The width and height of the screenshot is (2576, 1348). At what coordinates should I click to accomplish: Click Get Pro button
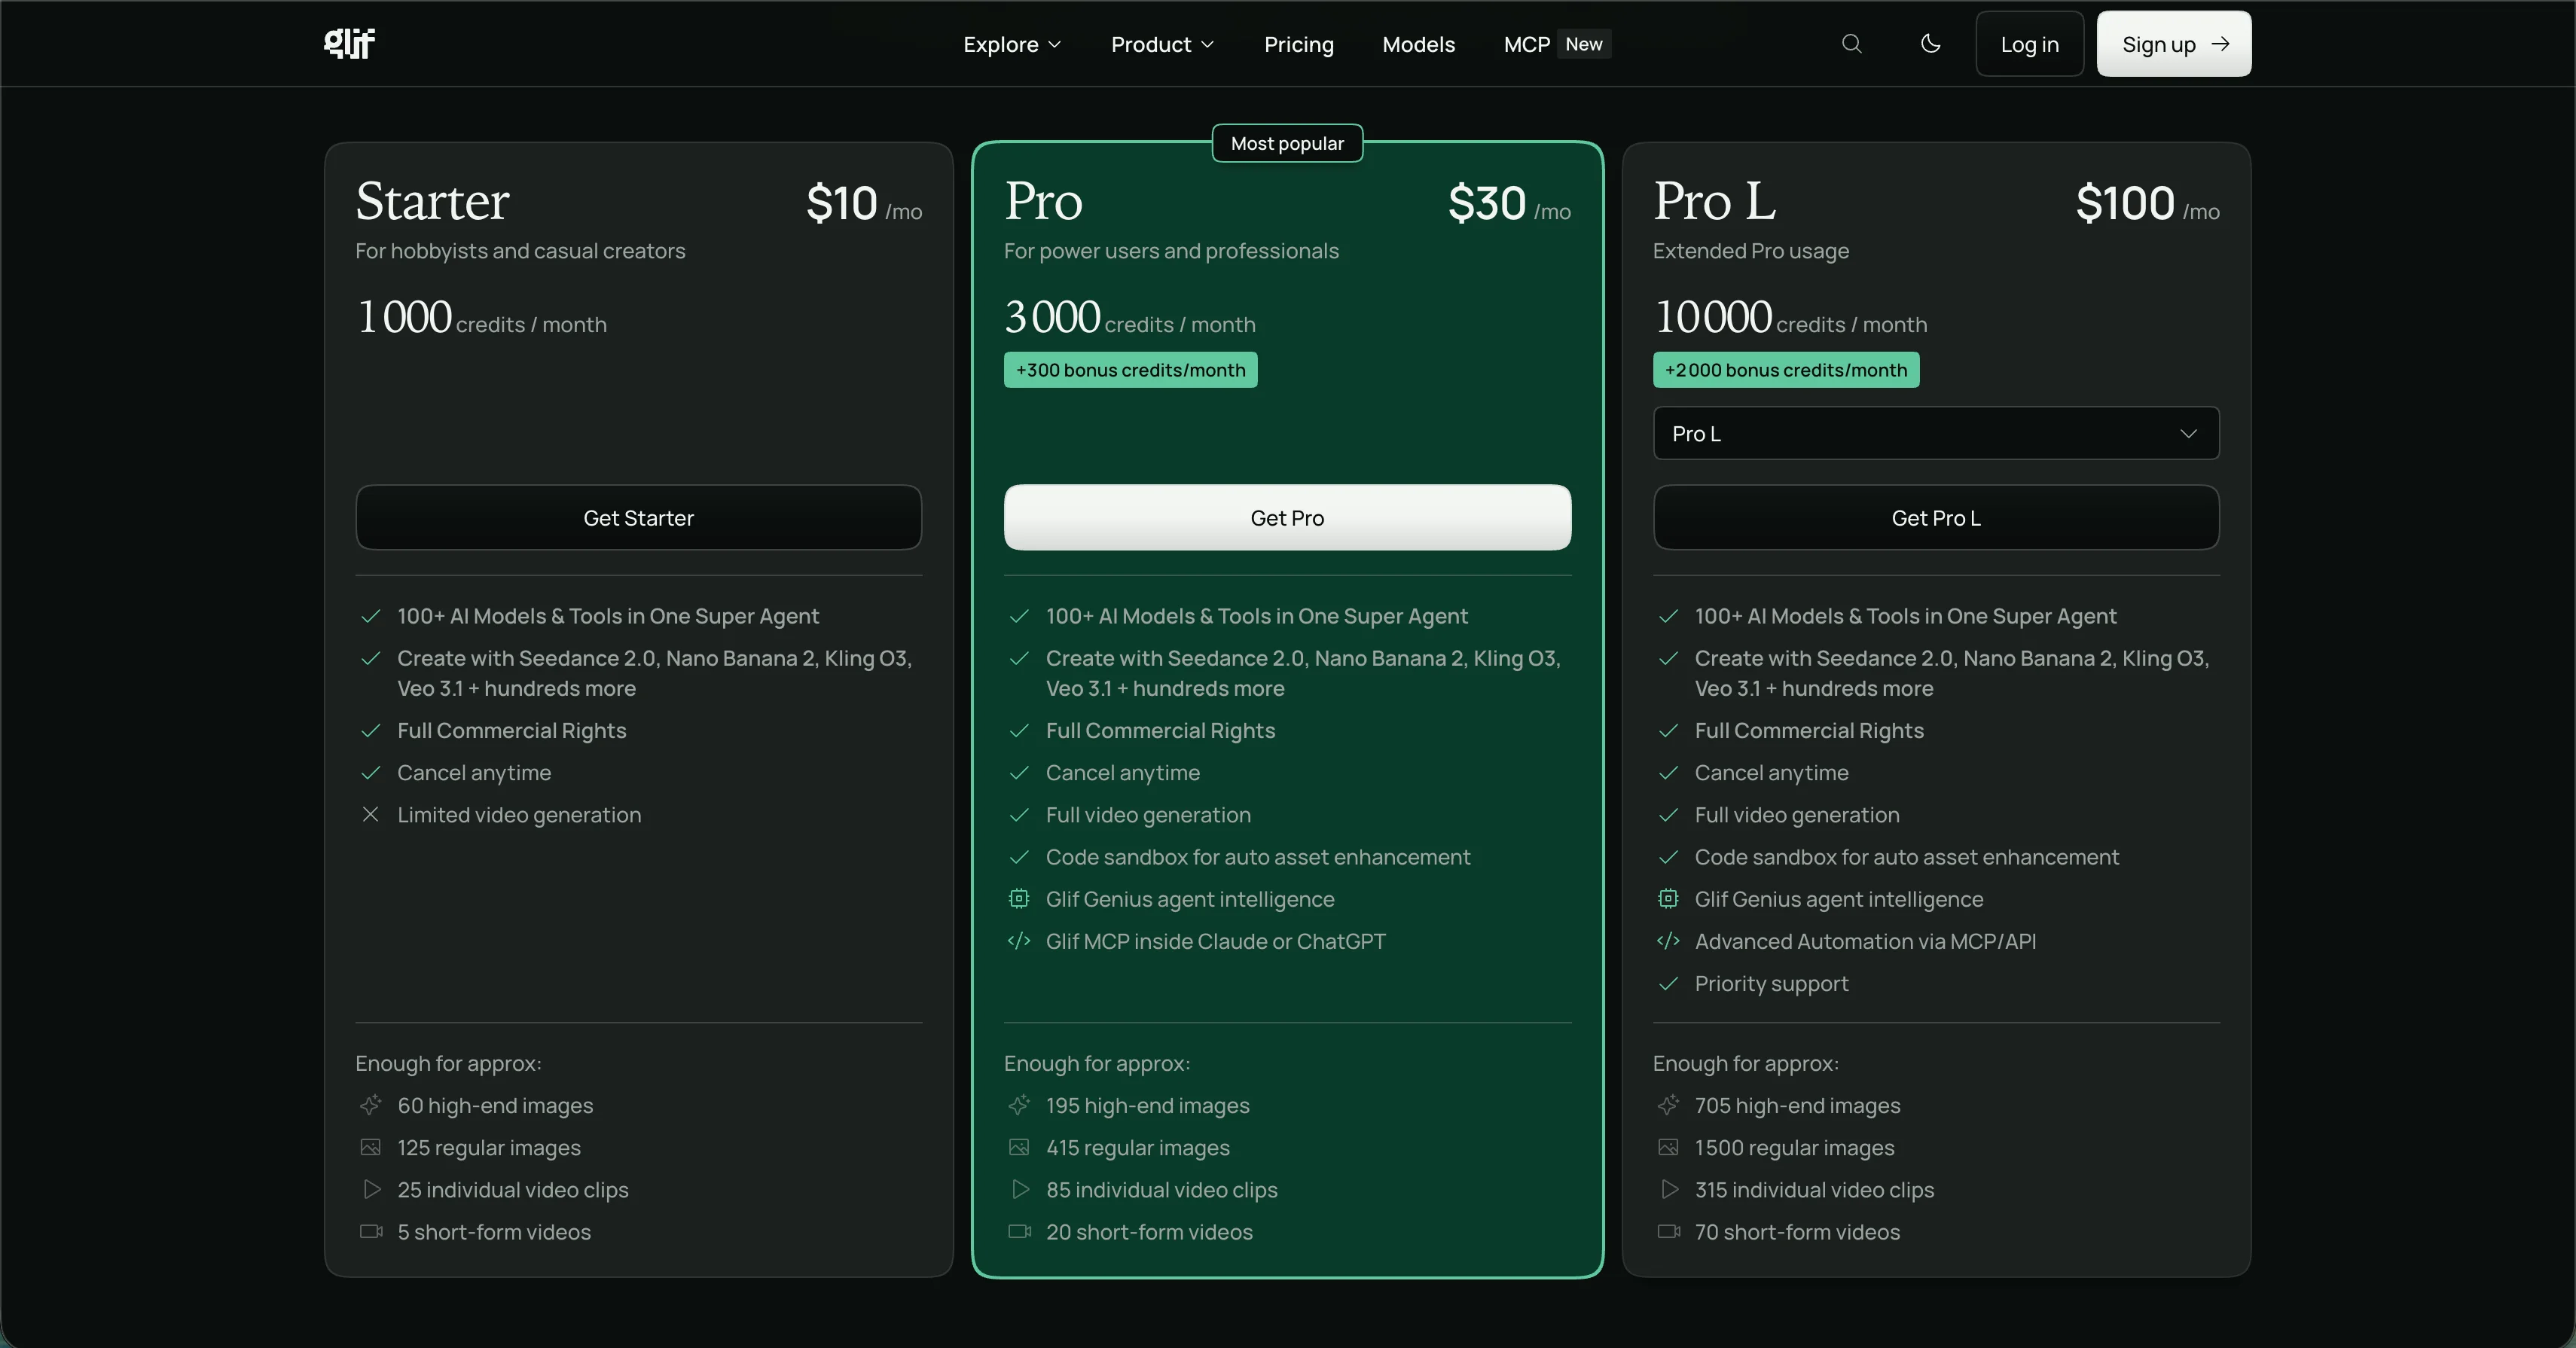1287,517
